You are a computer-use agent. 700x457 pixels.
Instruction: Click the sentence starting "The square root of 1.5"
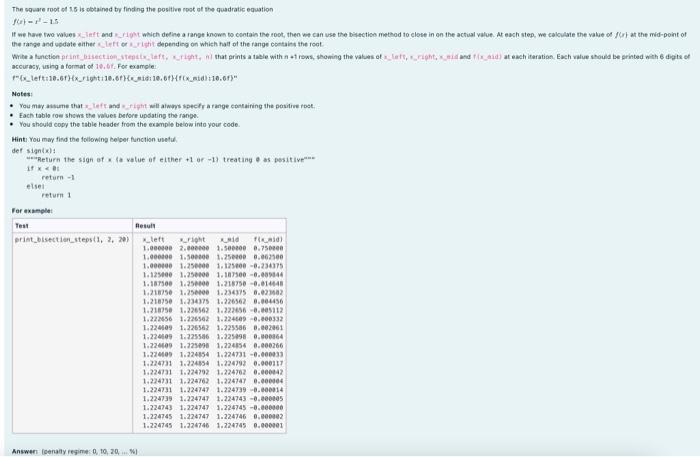point(142,9)
